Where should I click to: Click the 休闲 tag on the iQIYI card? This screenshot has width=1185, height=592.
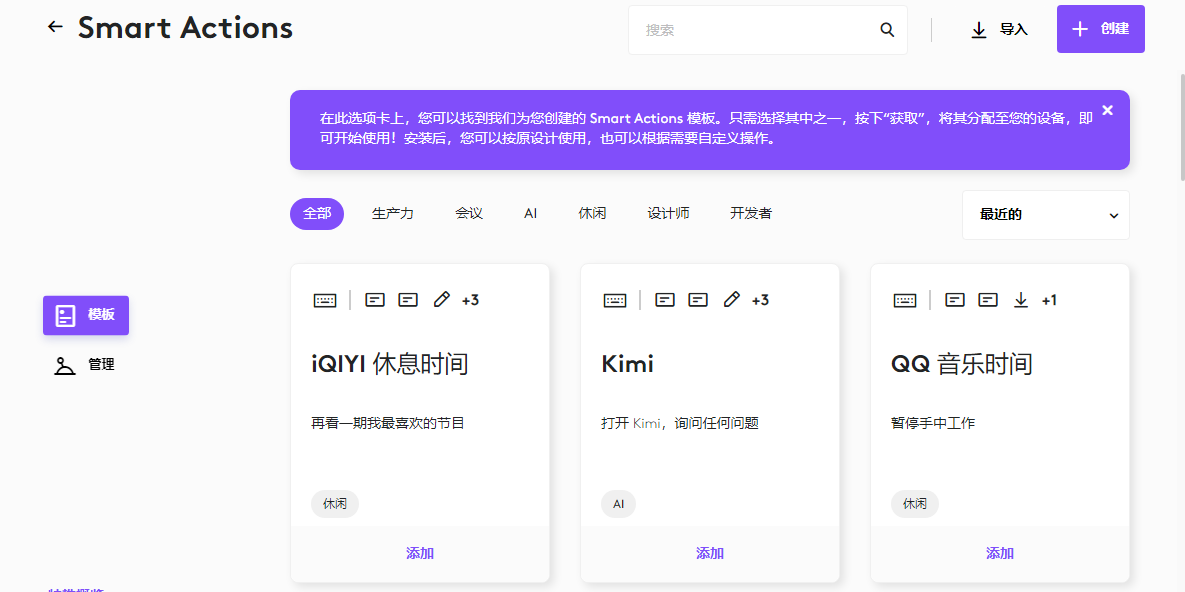[x=335, y=504]
